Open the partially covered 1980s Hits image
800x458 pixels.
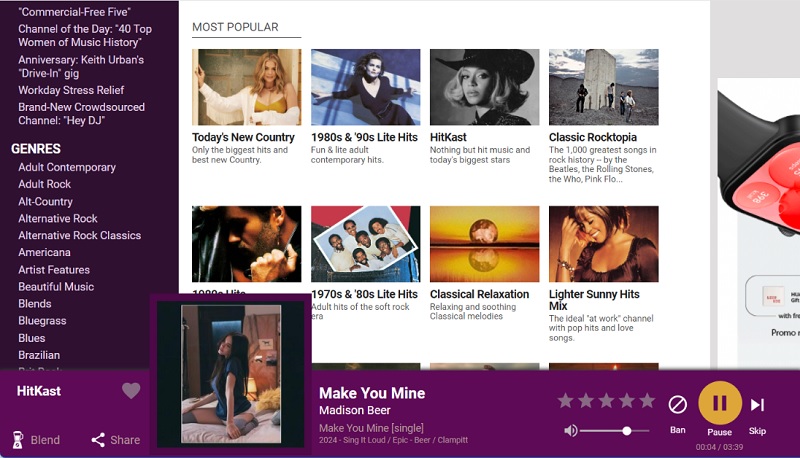click(246, 244)
